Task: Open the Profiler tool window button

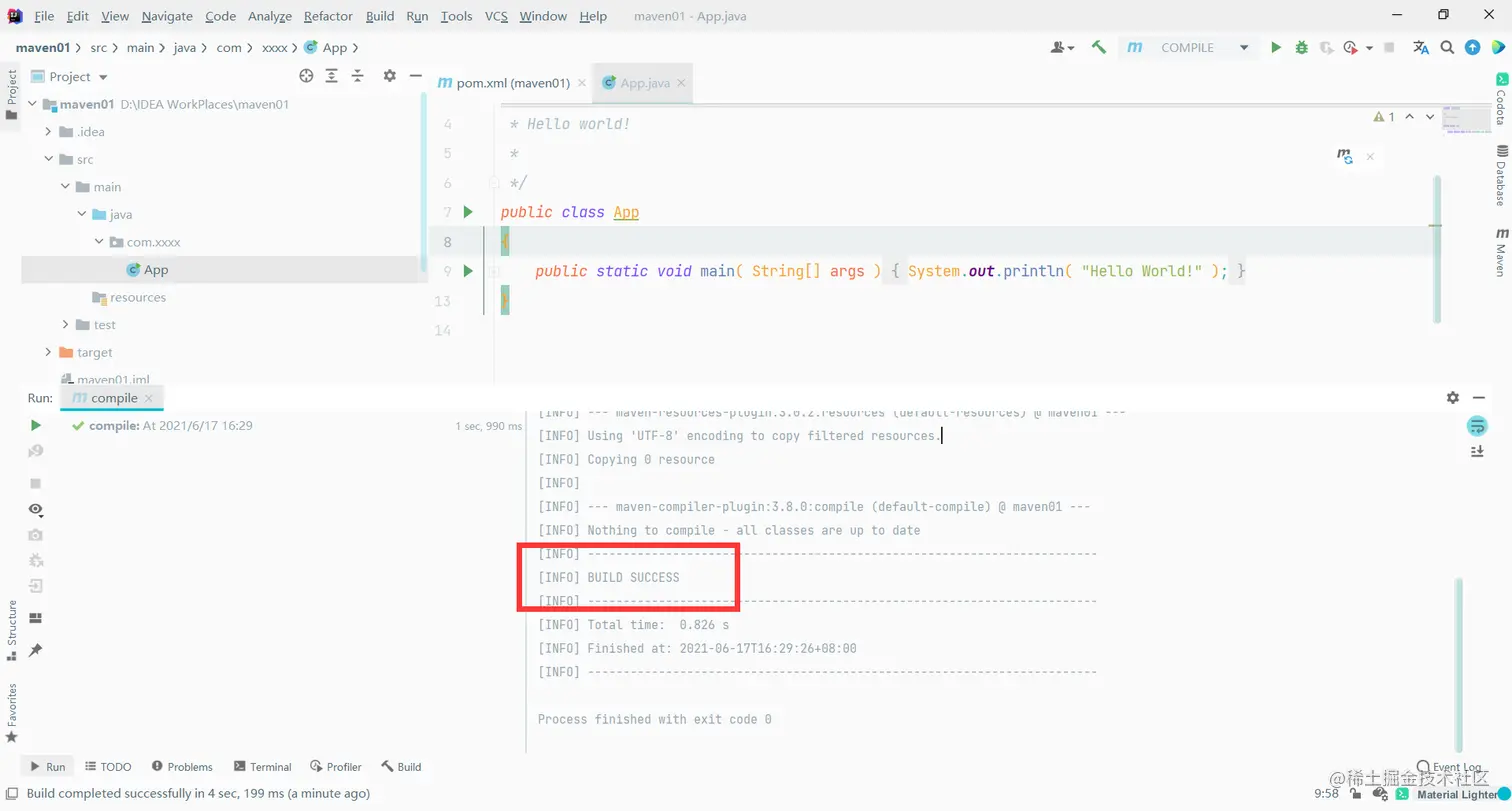Action: 336,767
